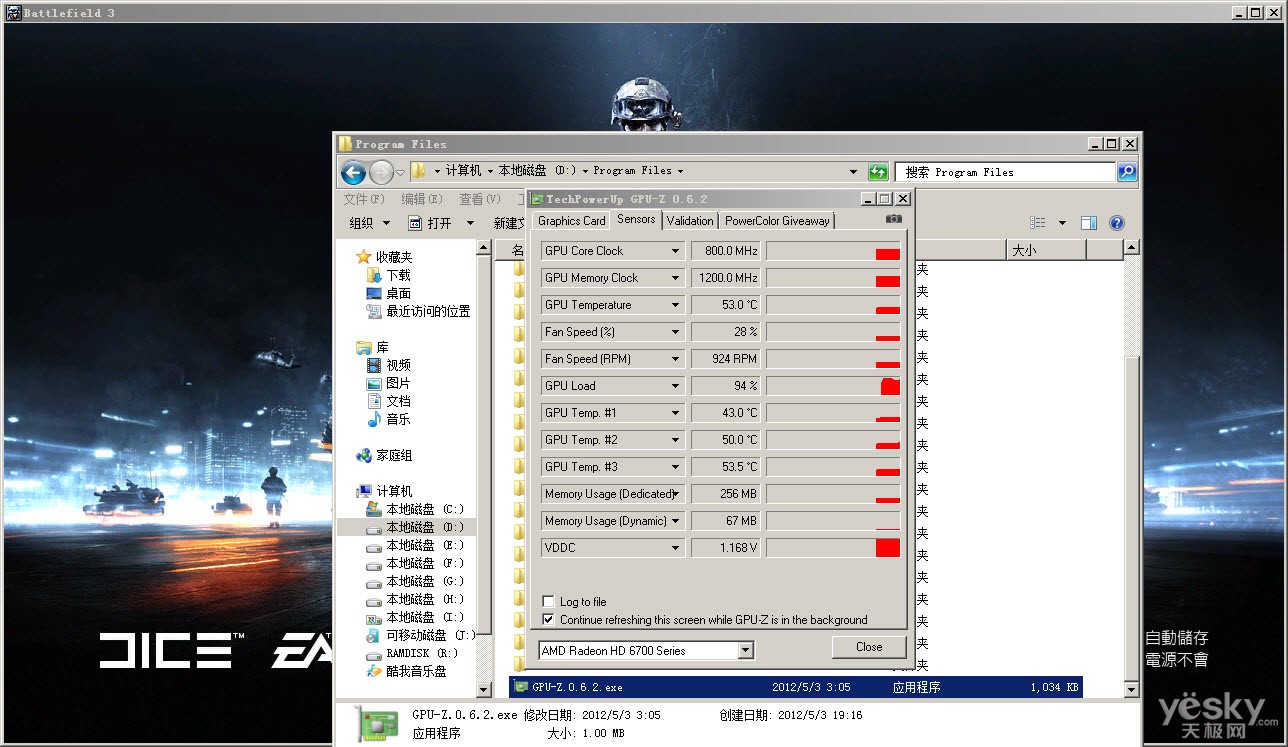Click the GPU-Z Close button
Viewport: 1288px width, 747px height.
(x=869, y=647)
